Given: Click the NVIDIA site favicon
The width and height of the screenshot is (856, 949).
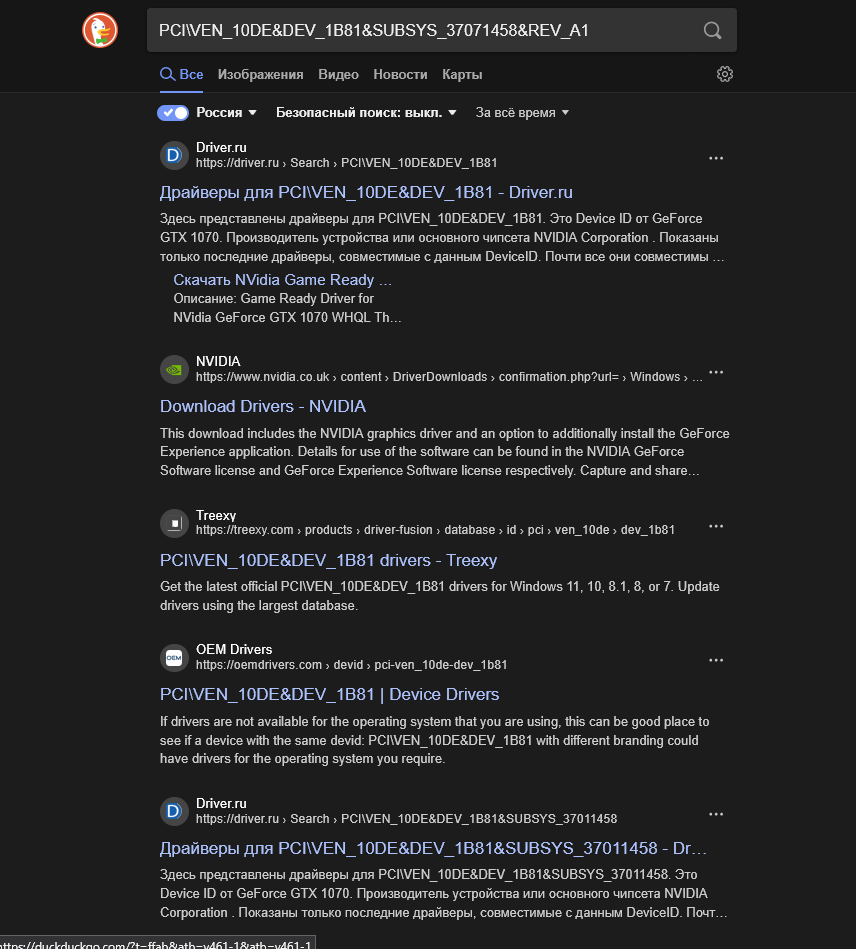Looking at the screenshot, I should [174, 369].
